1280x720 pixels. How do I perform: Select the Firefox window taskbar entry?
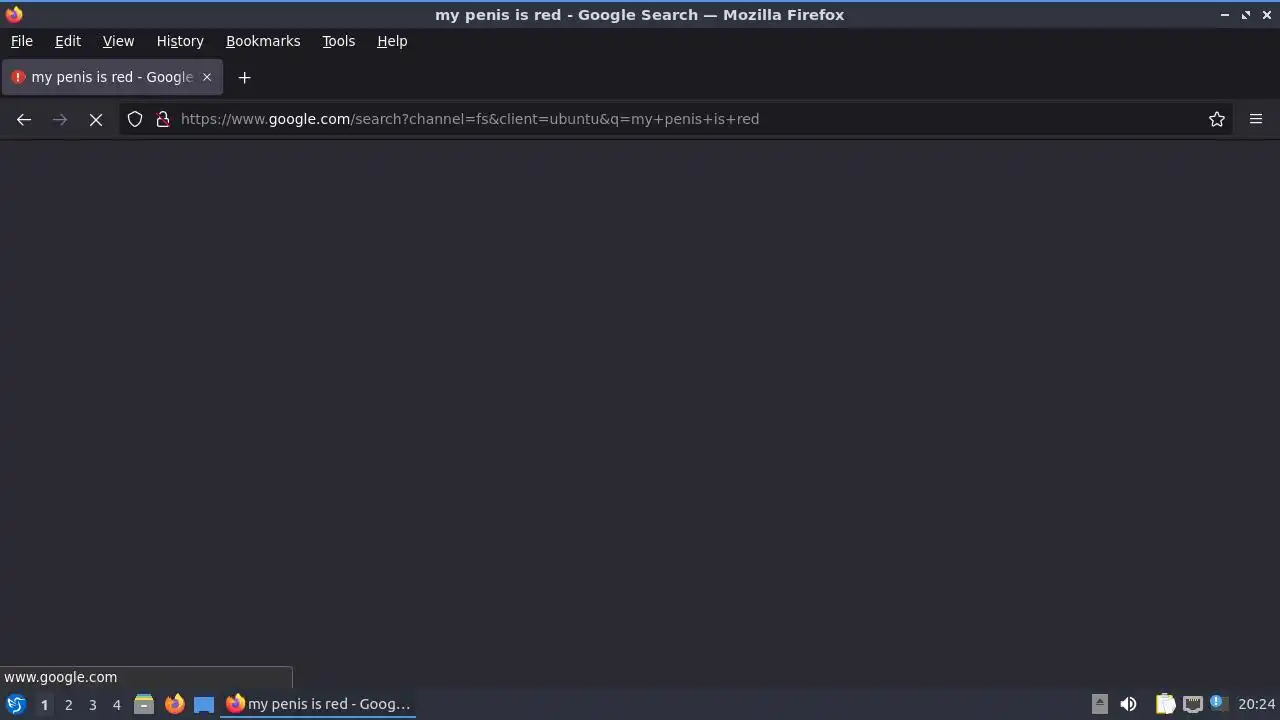tap(318, 704)
